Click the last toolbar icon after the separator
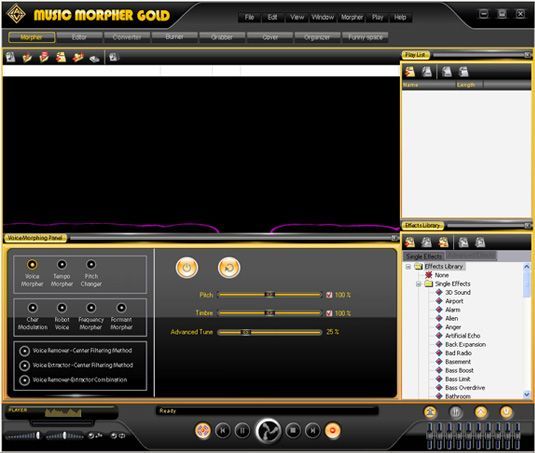The image size is (535, 453). 113,57
